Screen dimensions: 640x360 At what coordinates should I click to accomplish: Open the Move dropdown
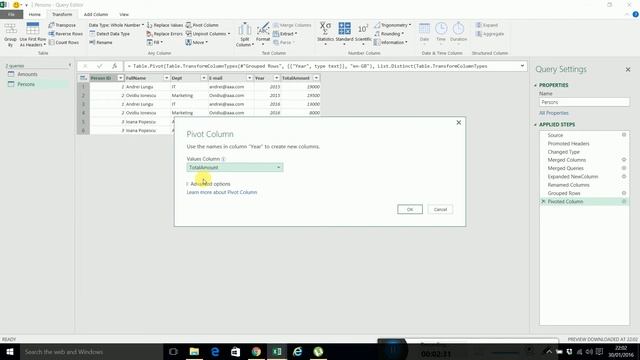(x=197, y=42)
